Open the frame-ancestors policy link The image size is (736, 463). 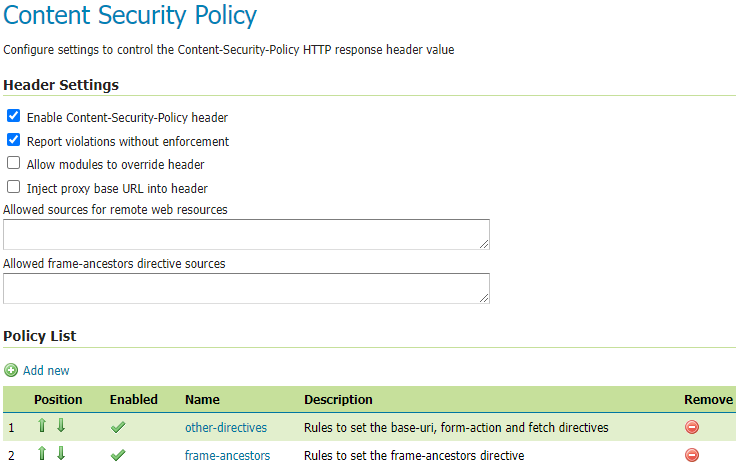(x=227, y=456)
